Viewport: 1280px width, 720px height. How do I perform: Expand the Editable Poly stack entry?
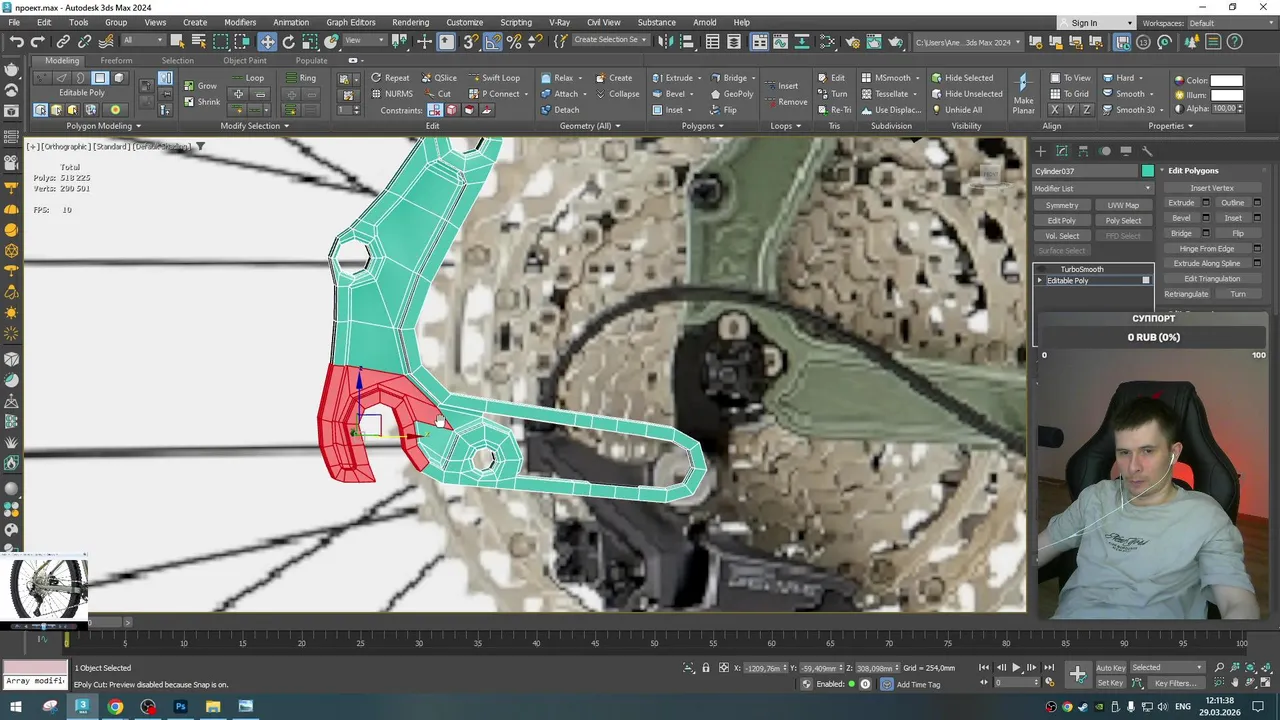tap(1040, 281)
